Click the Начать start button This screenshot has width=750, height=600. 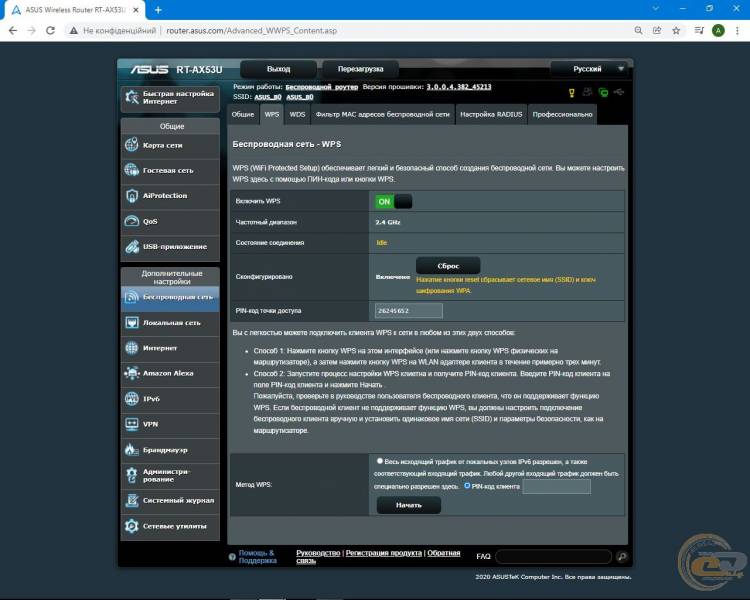tap(409, 505)
